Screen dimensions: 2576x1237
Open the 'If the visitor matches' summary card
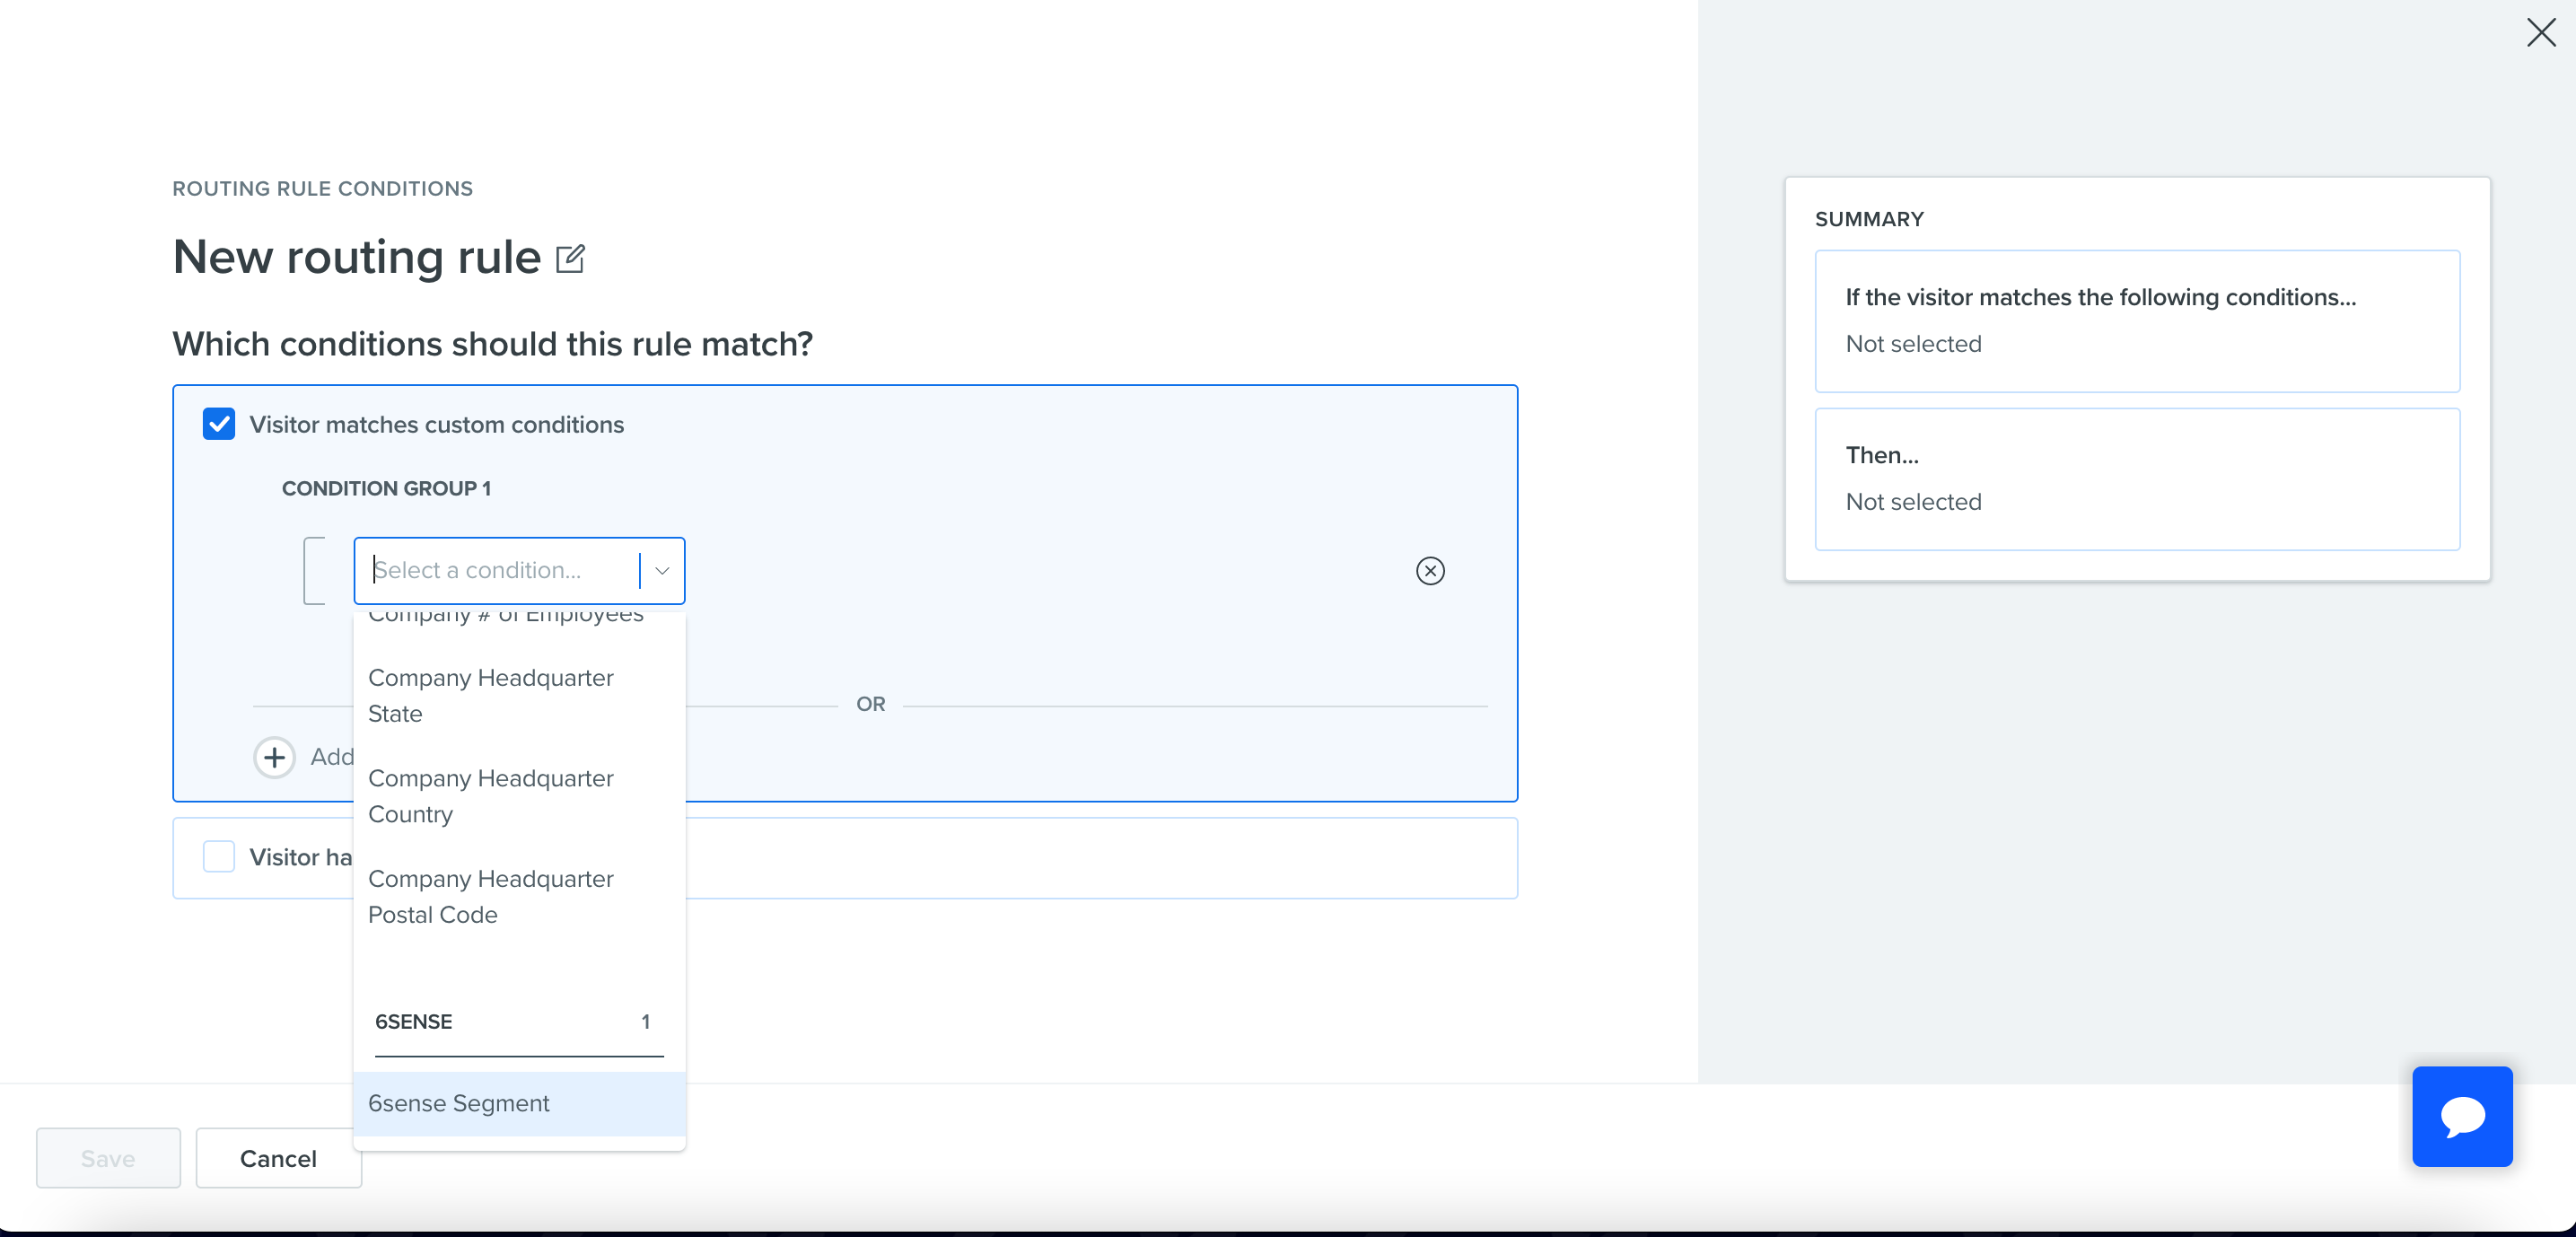2137,321
